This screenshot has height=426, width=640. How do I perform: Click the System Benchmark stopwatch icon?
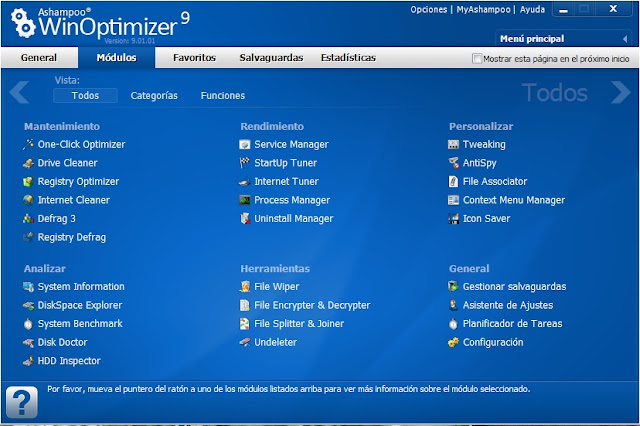coord(28,324)
